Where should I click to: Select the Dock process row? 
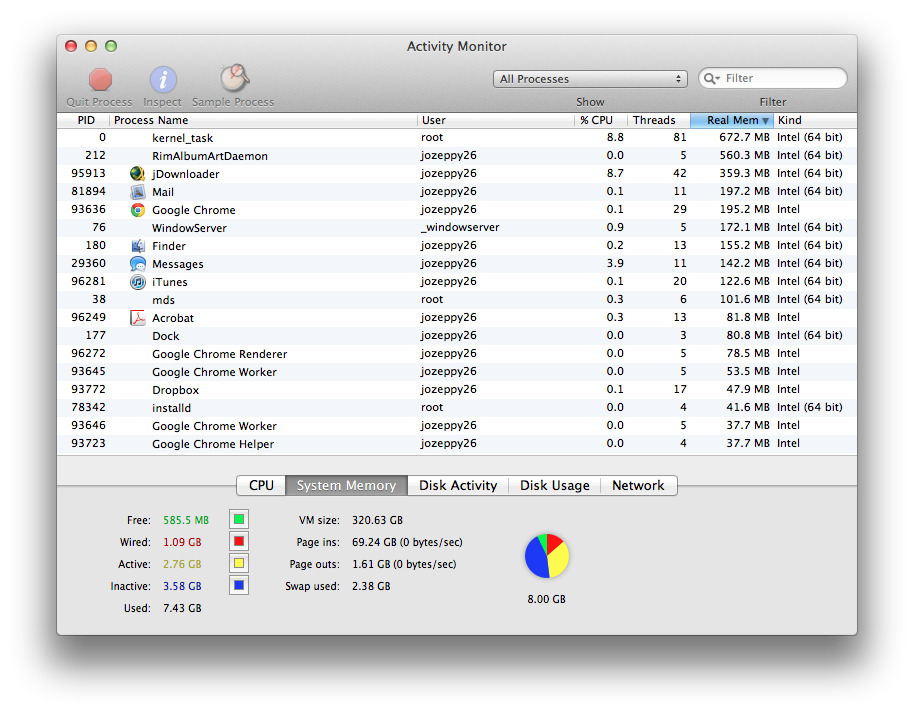click(x=457, y=336)
